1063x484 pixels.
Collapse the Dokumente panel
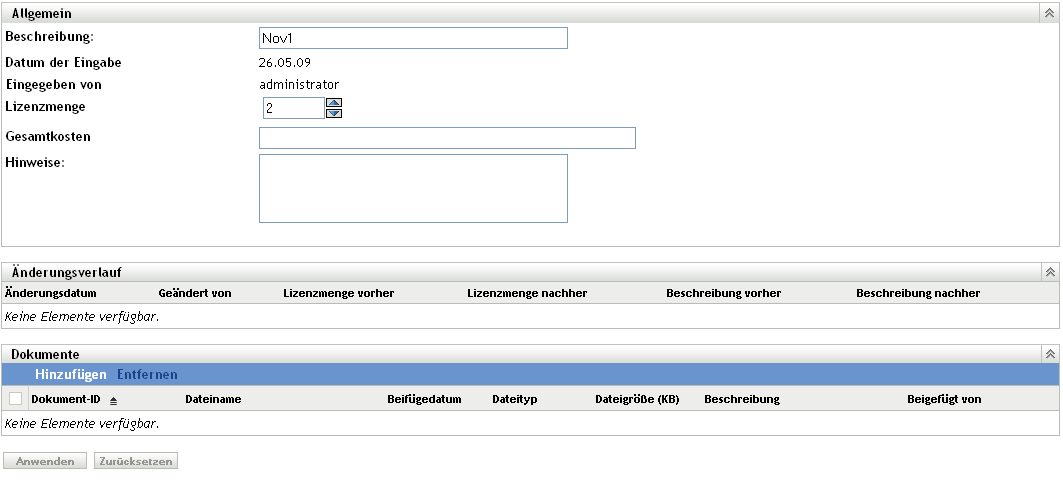click(x=1050, y=354)
